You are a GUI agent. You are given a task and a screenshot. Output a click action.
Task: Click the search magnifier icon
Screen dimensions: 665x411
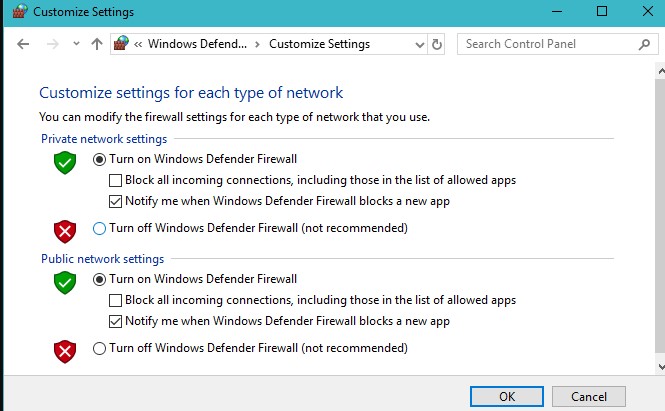coord(644,44)
